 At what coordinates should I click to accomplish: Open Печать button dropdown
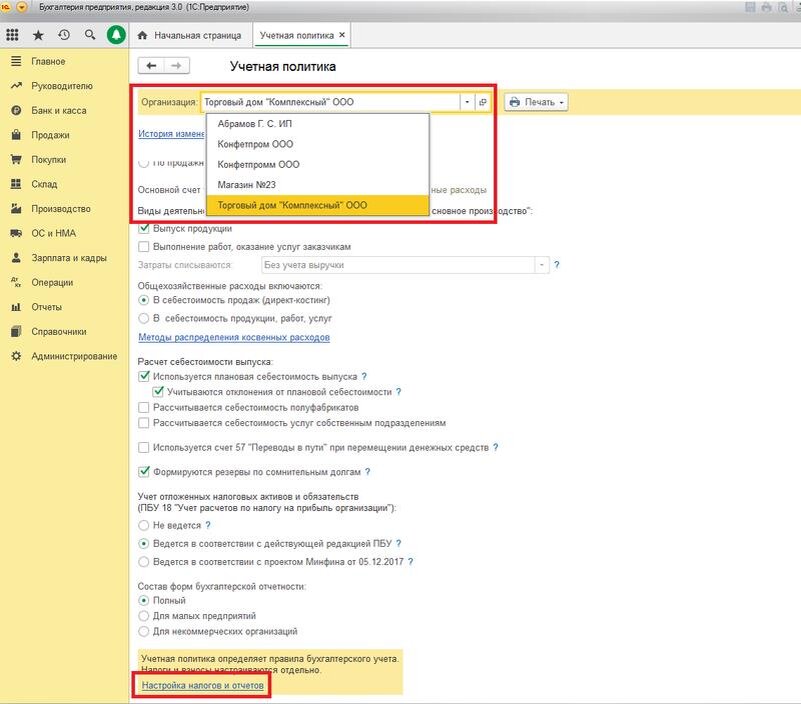[x=536, y=102]
